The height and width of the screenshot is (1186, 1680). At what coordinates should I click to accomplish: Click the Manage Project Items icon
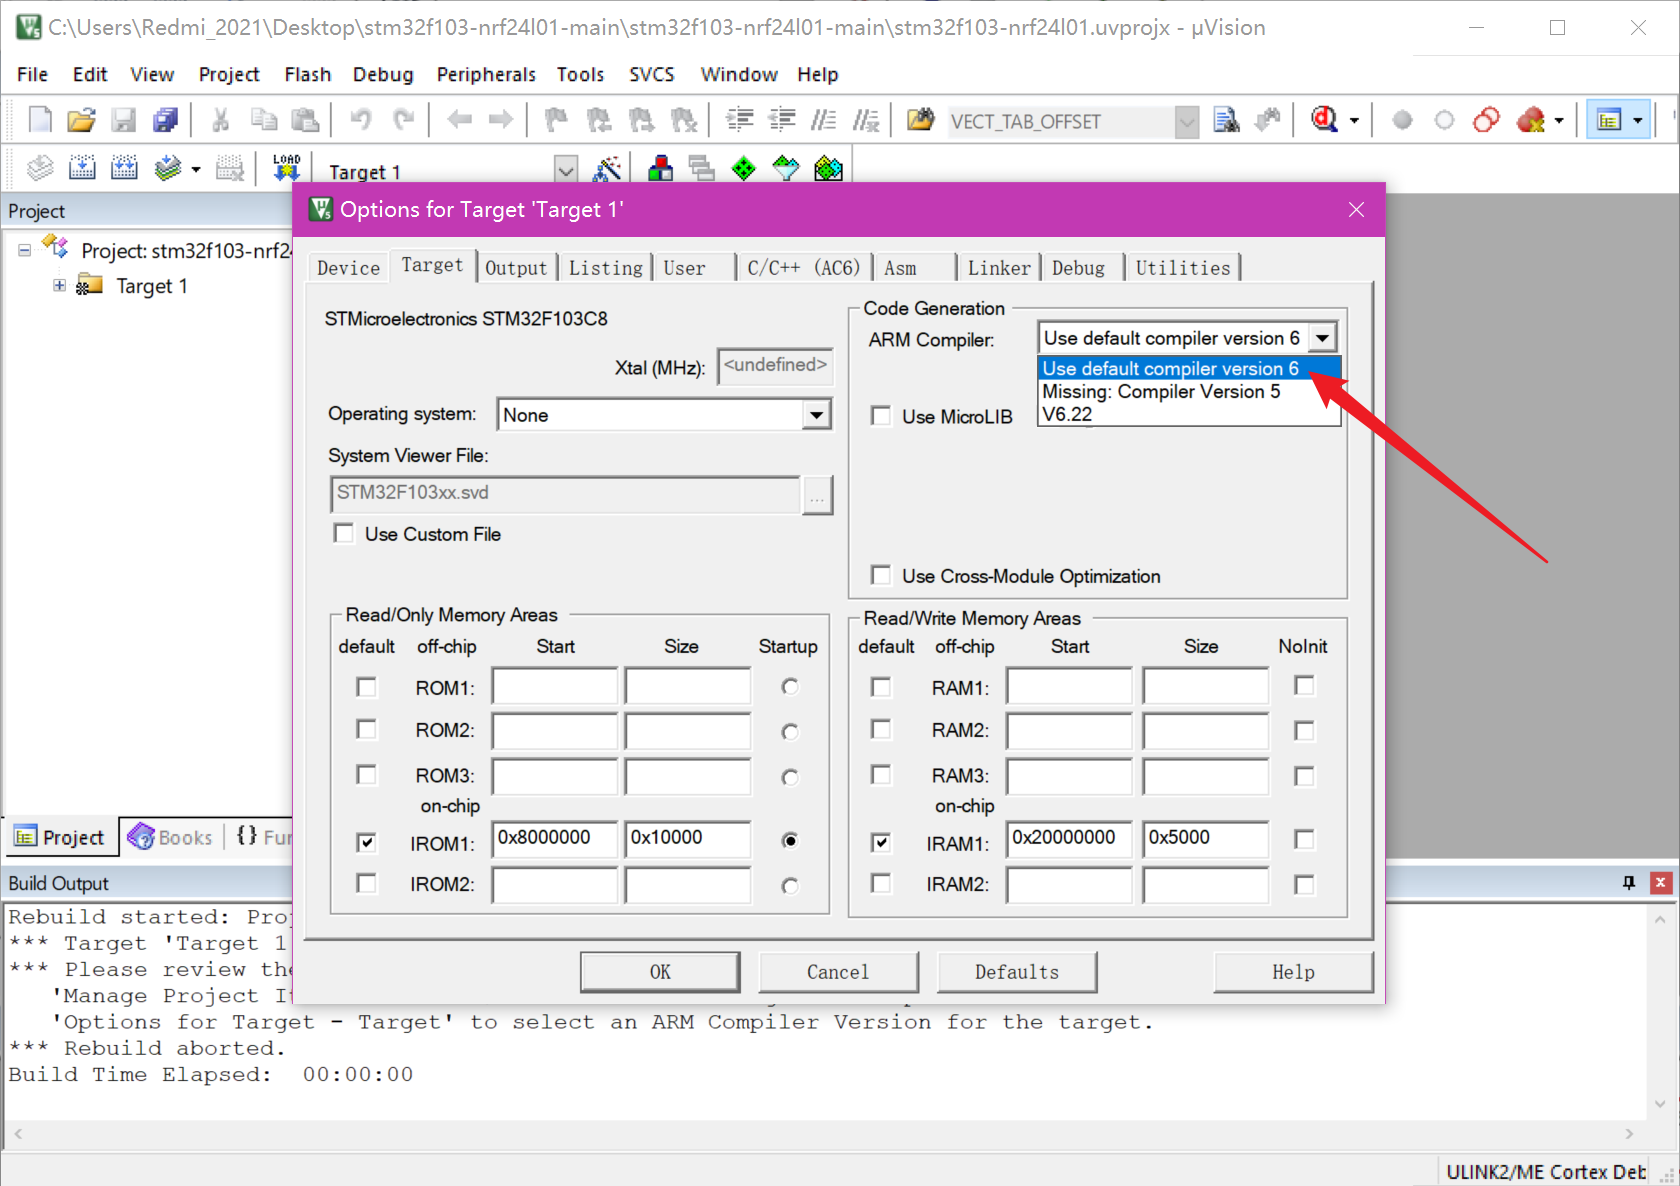coord(660,168)
